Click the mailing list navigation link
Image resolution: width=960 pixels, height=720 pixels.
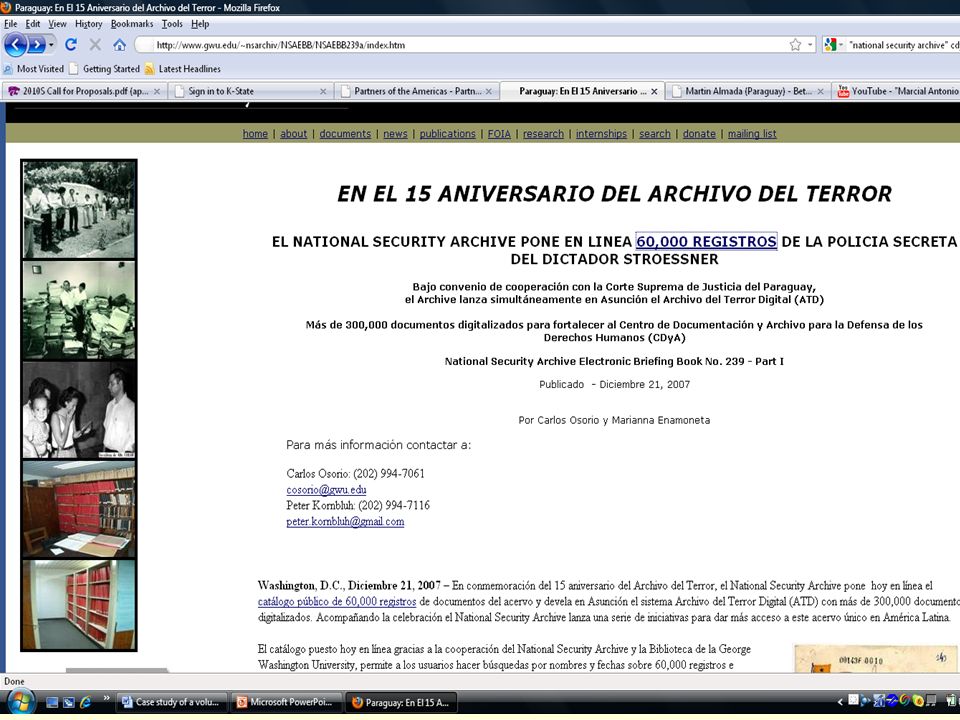[x=752, y=133]
